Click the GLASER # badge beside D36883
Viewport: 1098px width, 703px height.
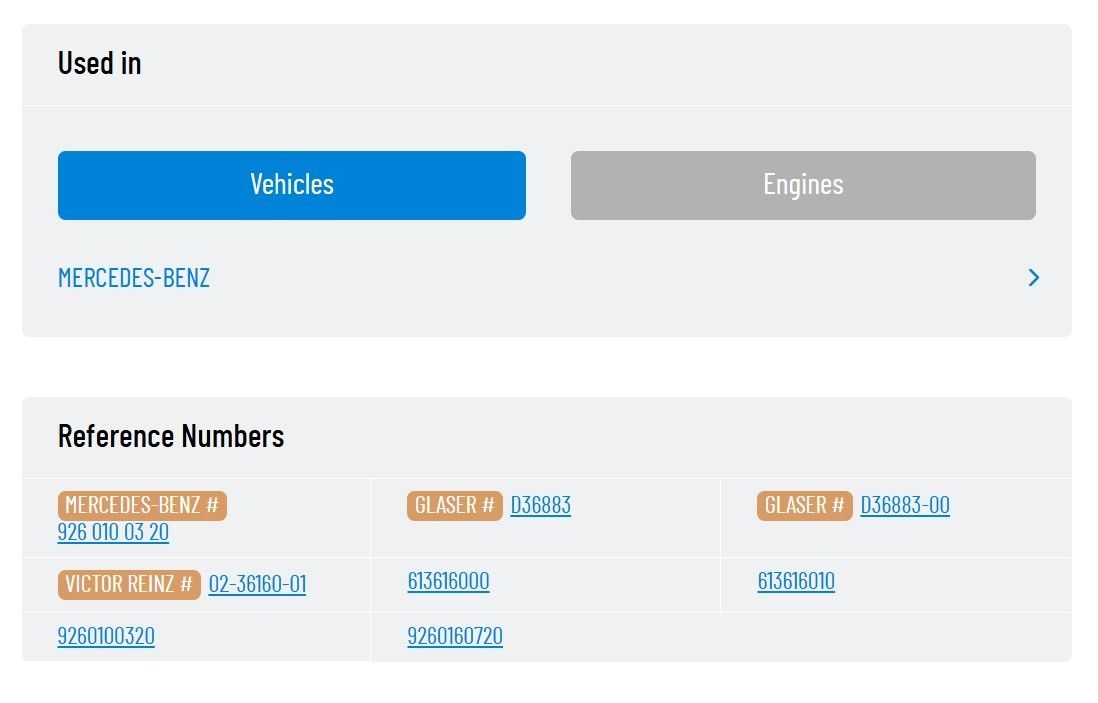(x=454, y=505)
